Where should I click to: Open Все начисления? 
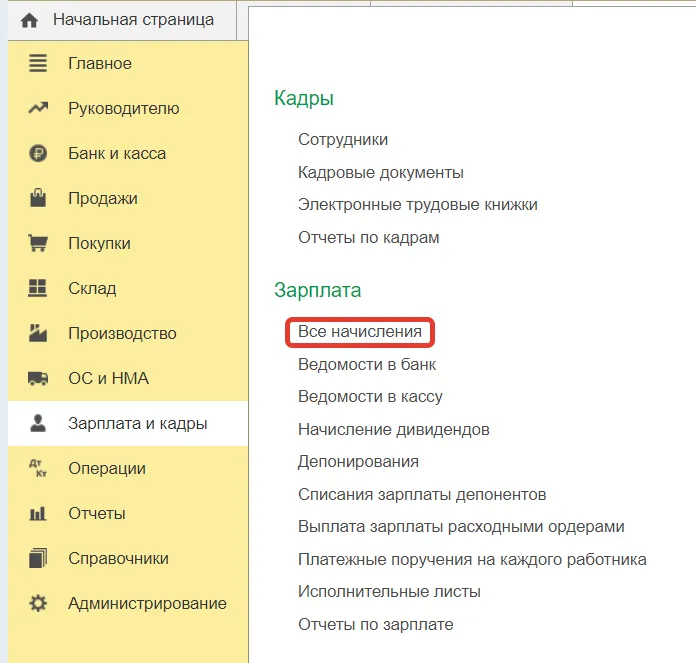[x=360, y=332]
